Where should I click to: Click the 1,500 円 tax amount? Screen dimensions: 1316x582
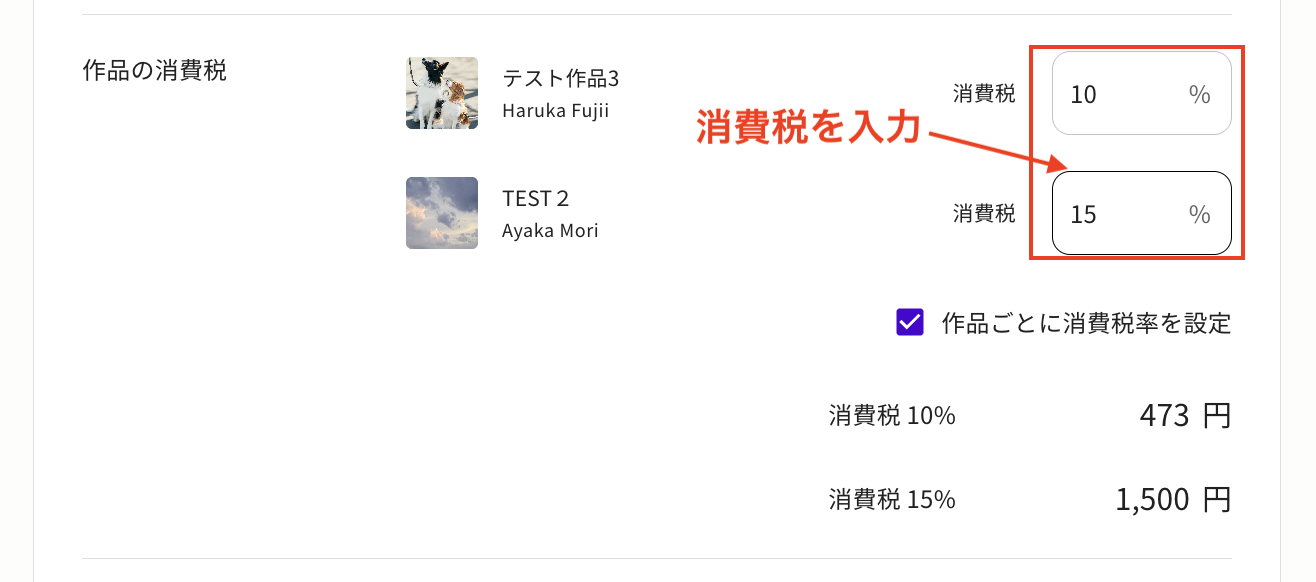(x=1172, y=499)
